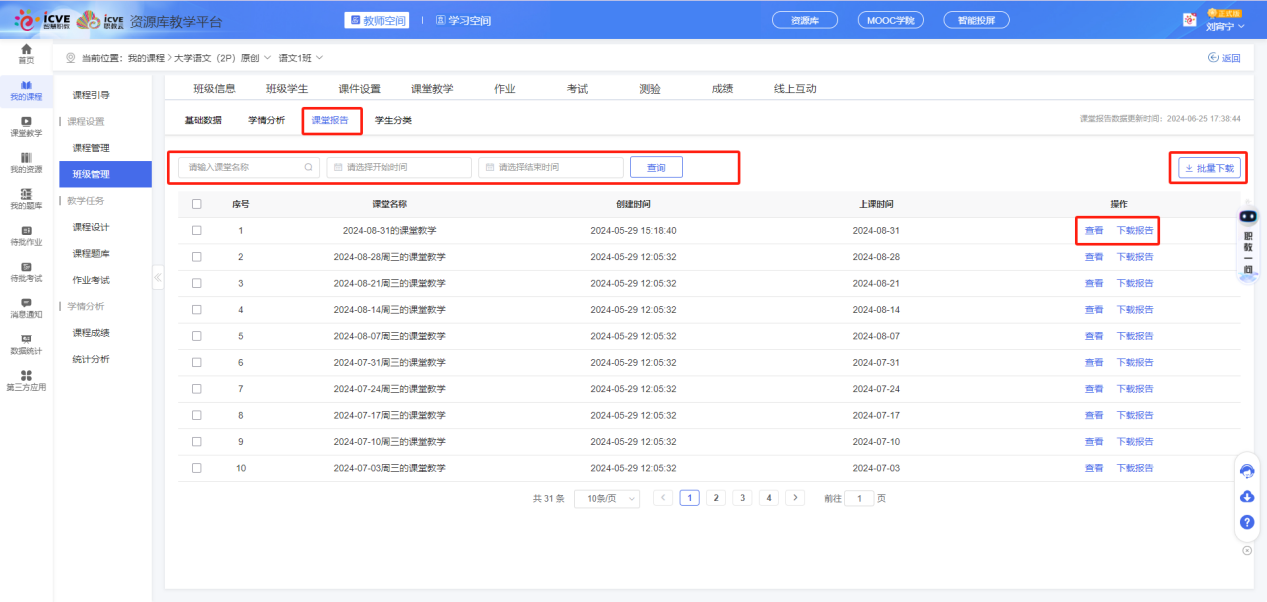Select the header checkbox to select all rows

pos(197,204)
